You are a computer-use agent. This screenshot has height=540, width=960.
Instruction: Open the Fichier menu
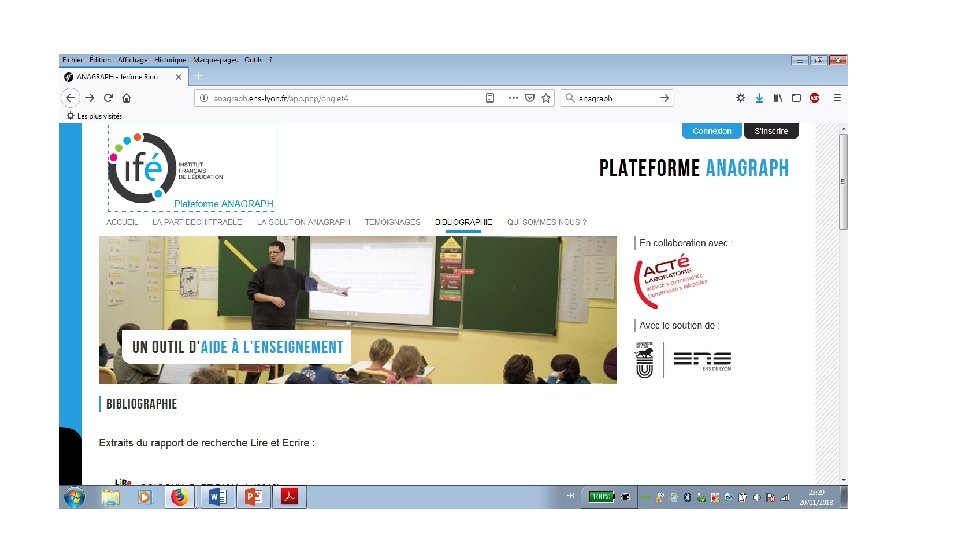pos(72,60)
